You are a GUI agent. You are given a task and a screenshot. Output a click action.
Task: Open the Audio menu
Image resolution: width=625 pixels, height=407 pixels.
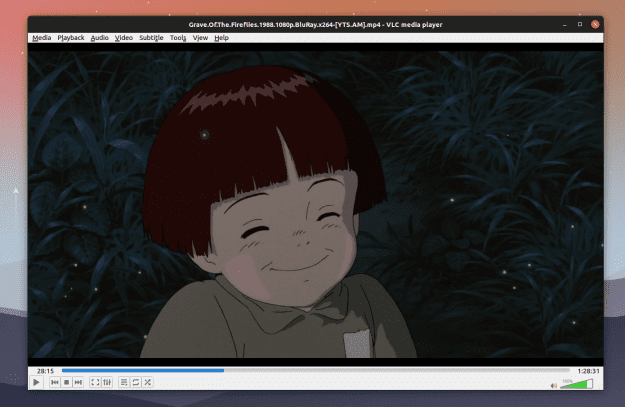click(x=99, y=37)
